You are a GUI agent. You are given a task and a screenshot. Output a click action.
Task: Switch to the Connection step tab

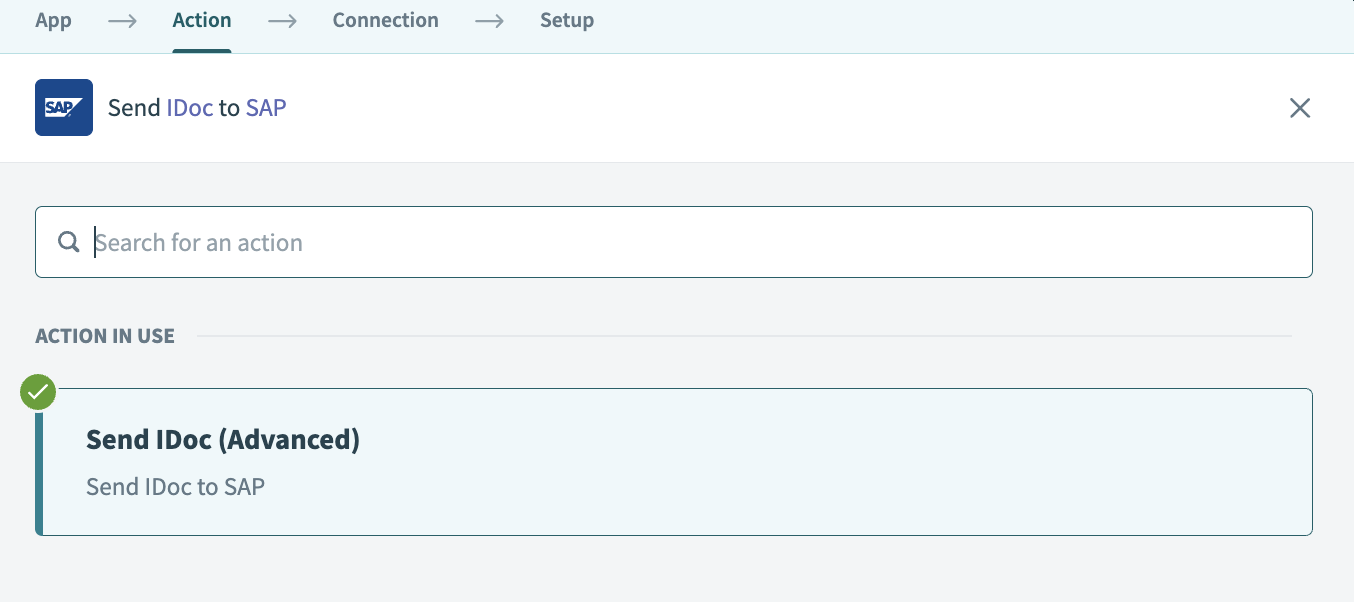[x=385, y=21]
